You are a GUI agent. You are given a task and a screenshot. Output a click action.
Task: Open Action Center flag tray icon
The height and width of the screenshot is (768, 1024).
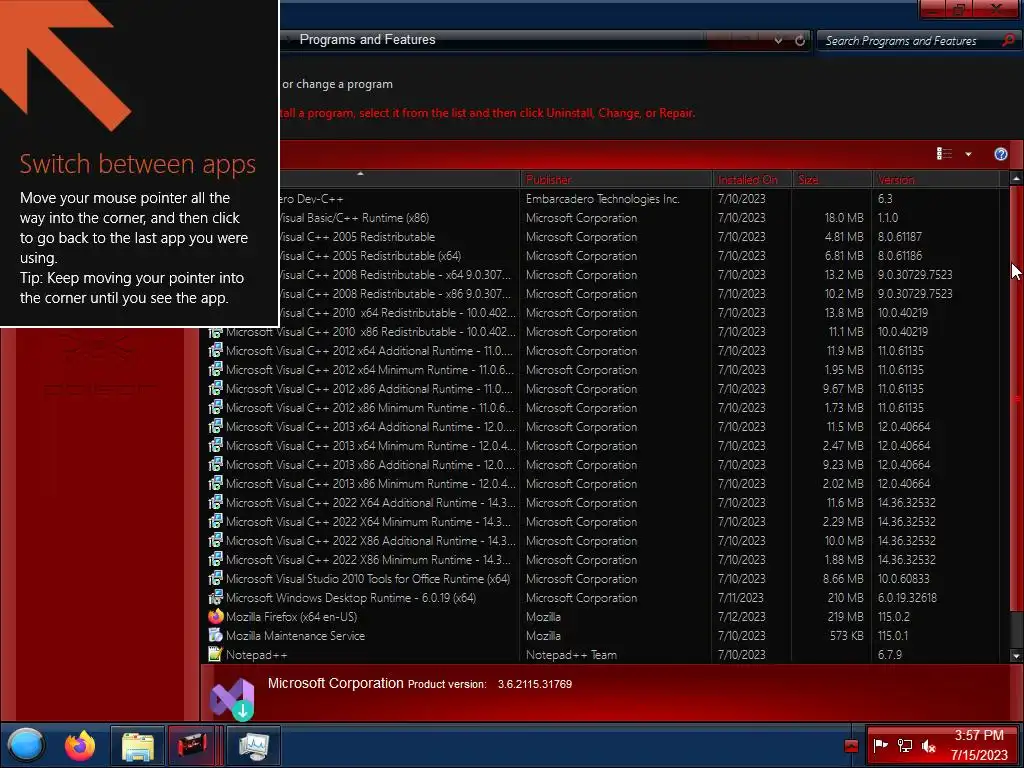click(x=880, y=745)
